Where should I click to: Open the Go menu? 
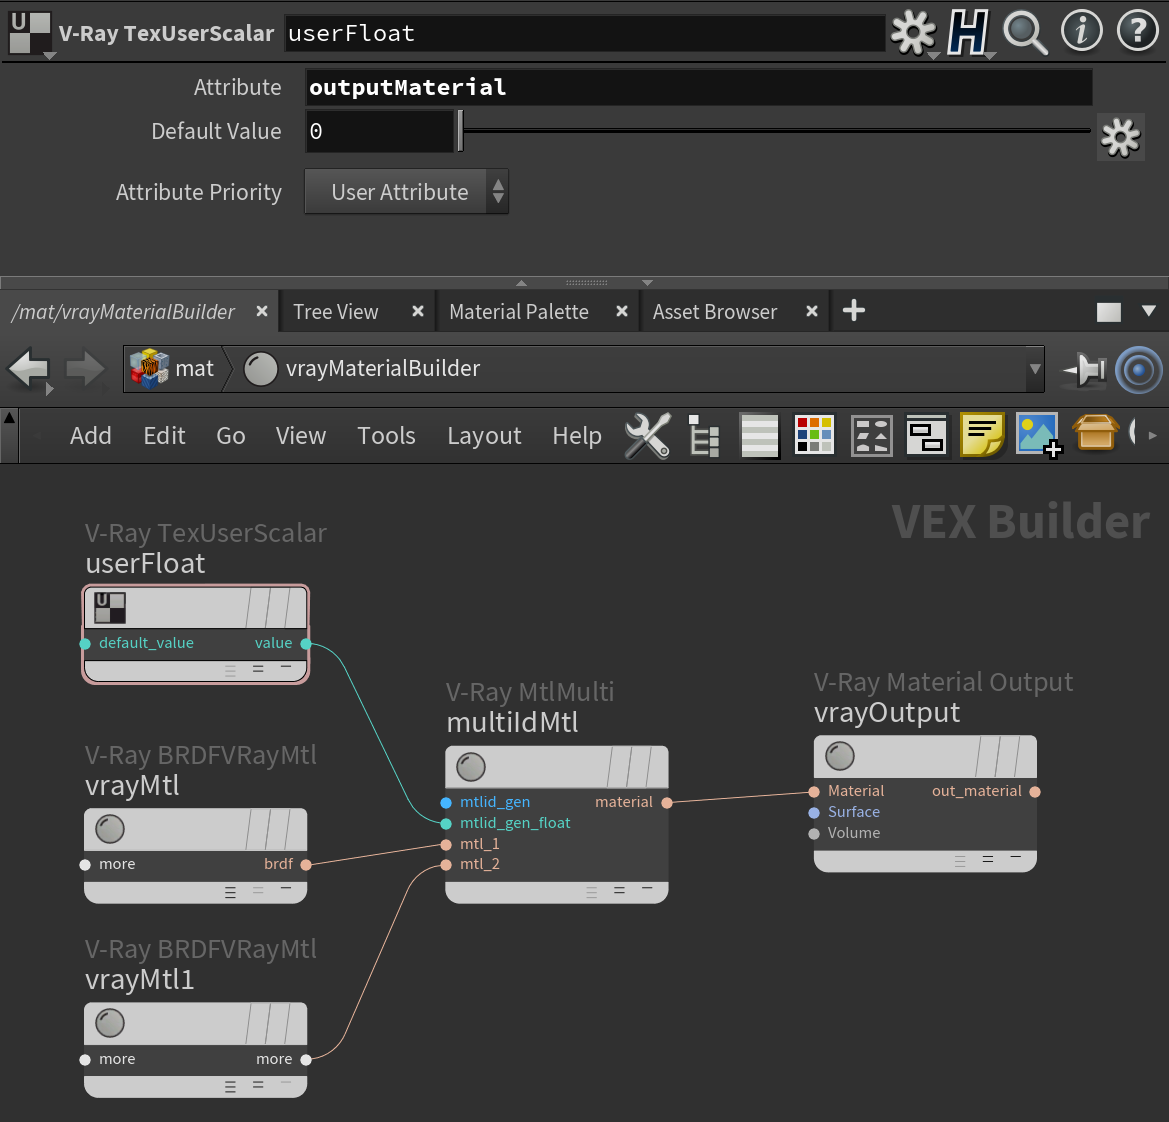point(231,435)
